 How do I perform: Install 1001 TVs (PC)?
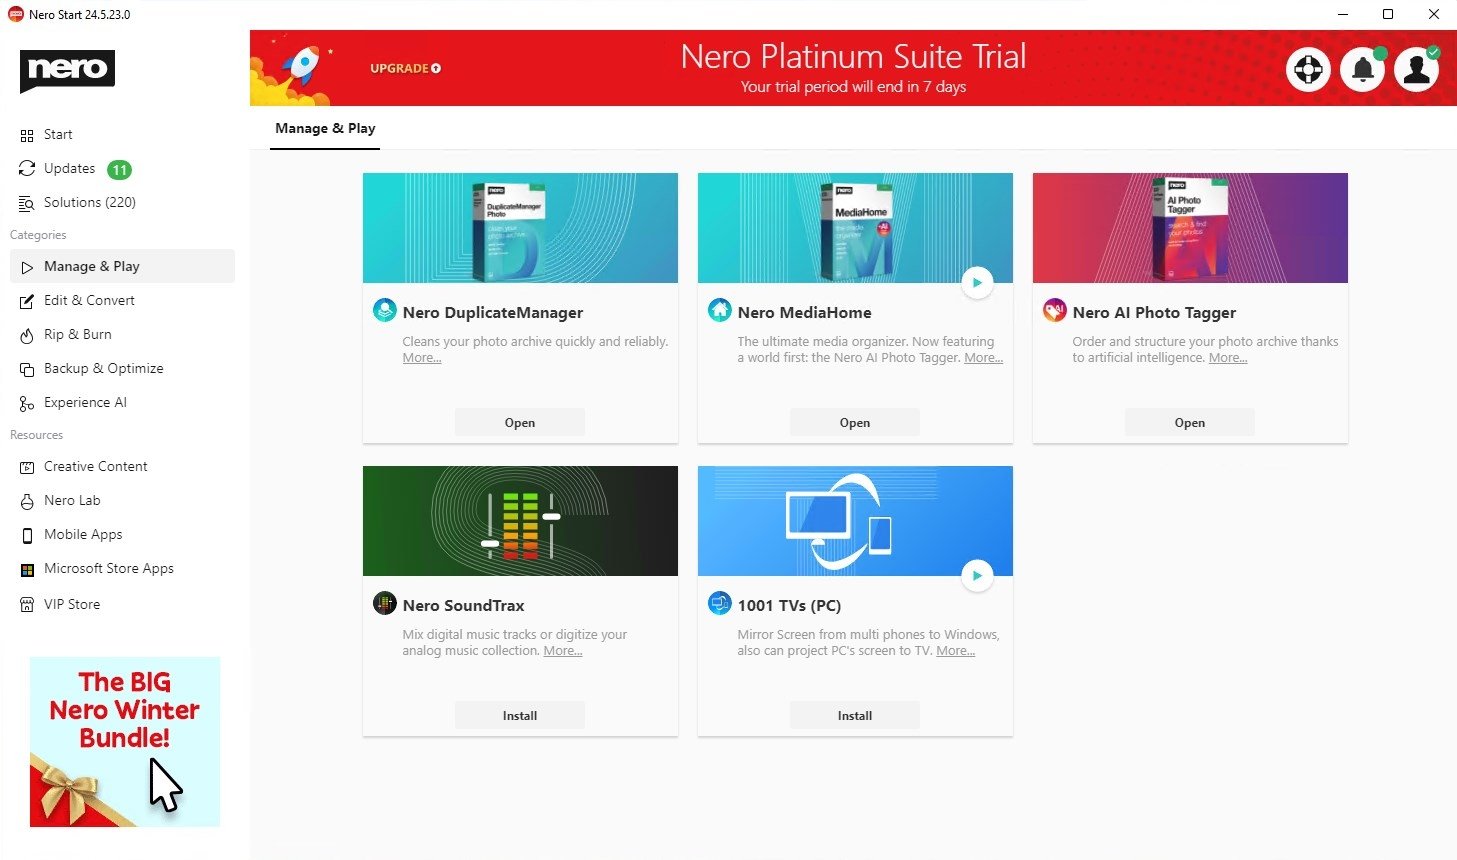pos(855,716)
